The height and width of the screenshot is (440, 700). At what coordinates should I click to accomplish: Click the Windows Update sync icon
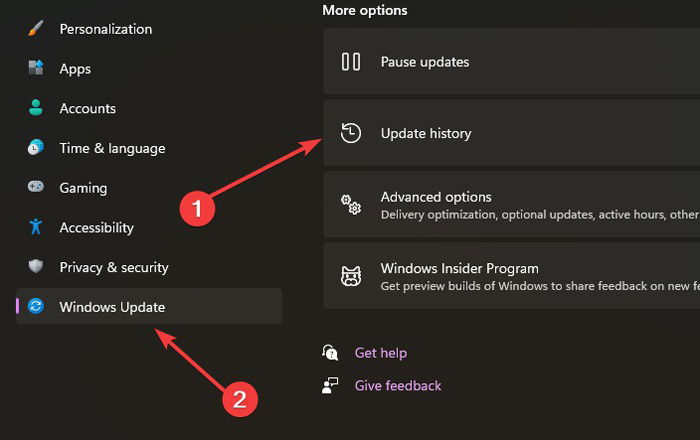[36, 306]
